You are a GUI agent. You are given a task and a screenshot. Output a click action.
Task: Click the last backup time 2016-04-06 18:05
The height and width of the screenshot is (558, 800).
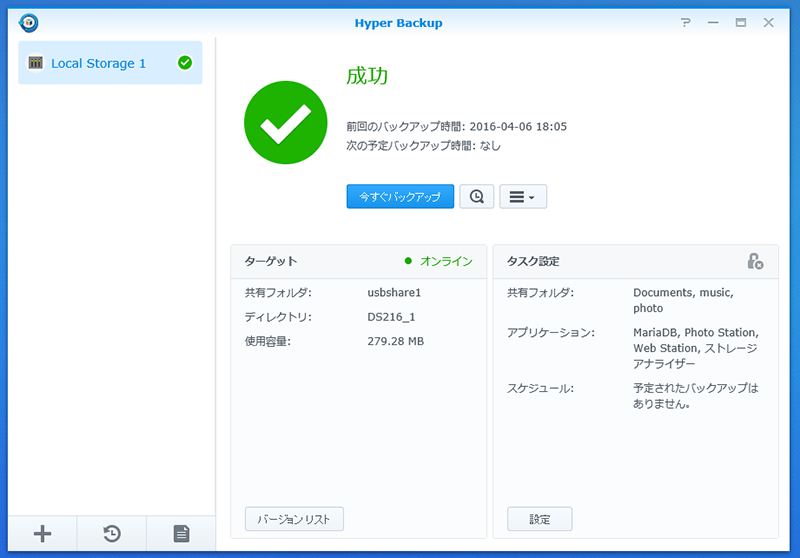coord(518,126)
